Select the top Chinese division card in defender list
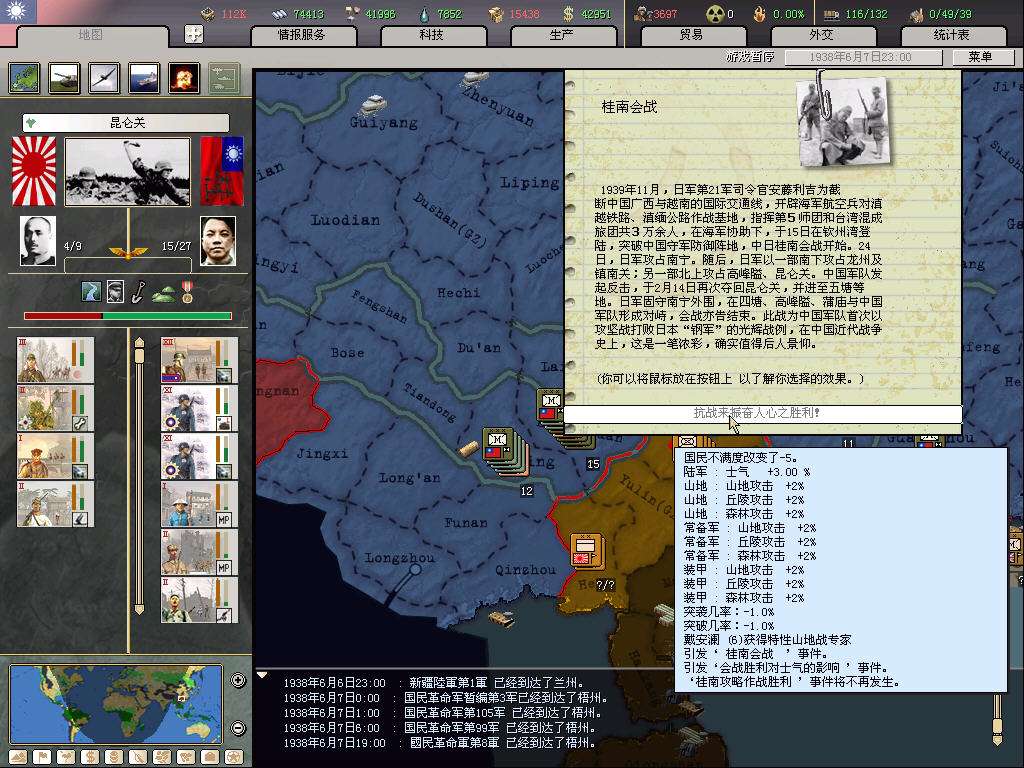This screenshot has height=768, width=1024. [199, 360]
